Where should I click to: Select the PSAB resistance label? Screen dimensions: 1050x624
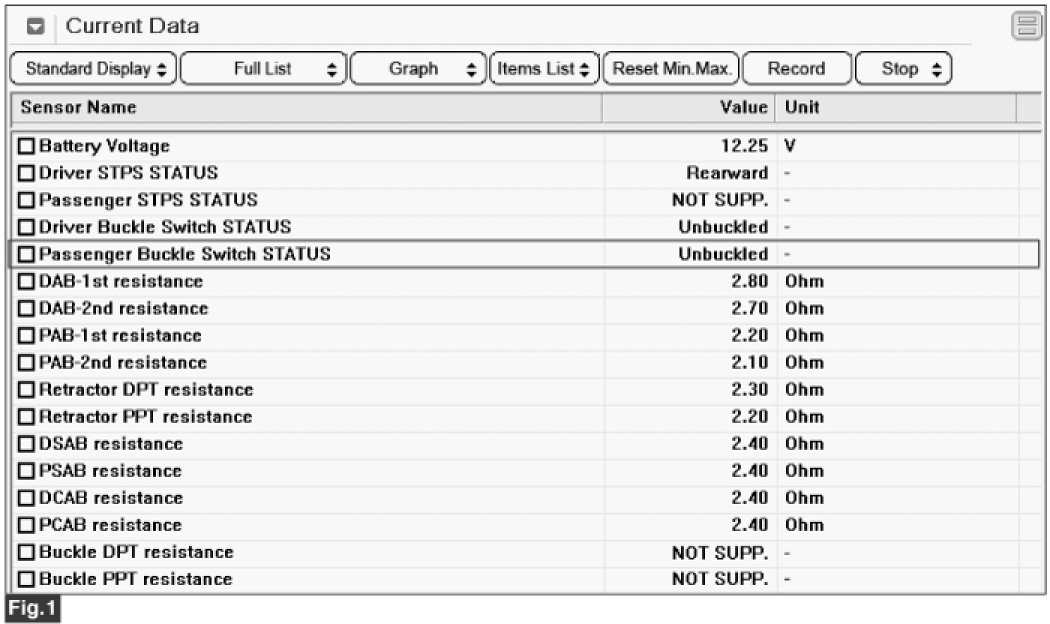click(110, 471)
